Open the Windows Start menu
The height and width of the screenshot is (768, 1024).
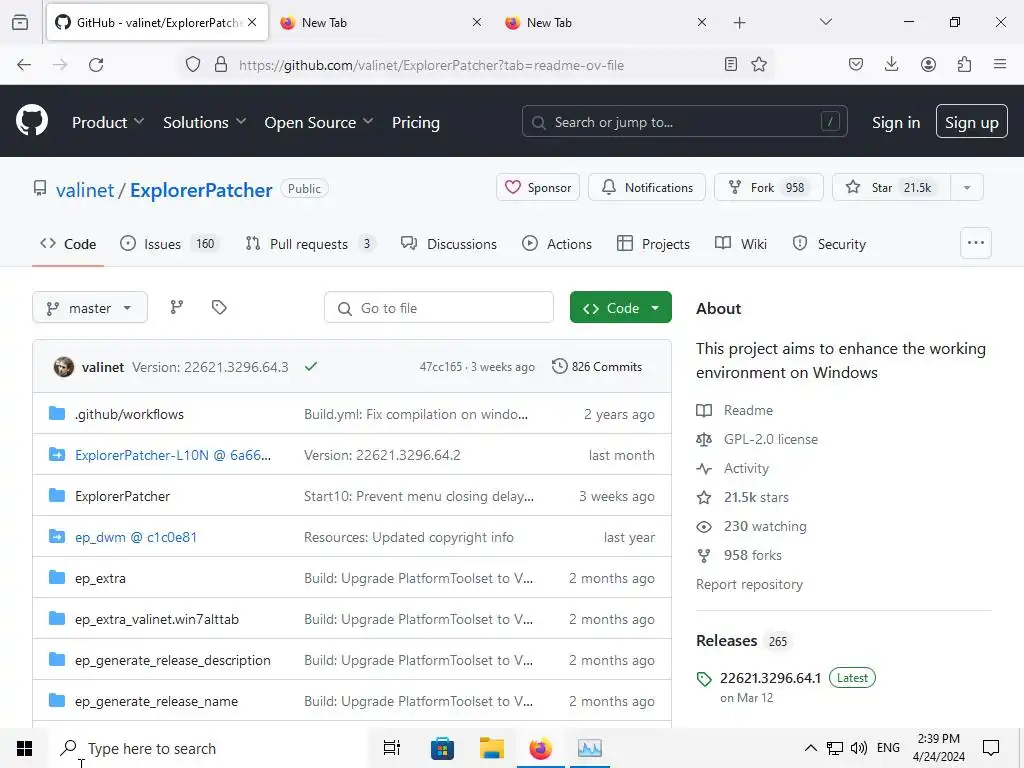coord(24,748)
